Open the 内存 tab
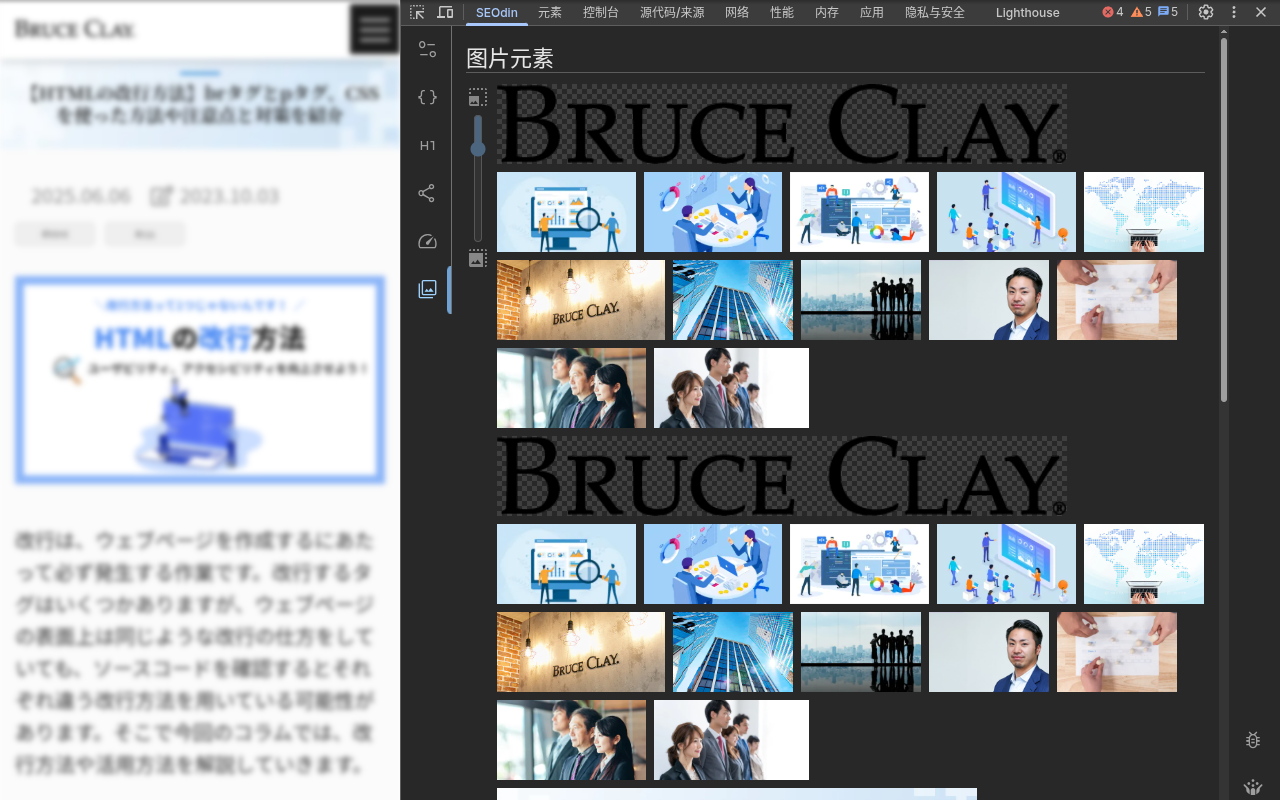 click(827, 12)
